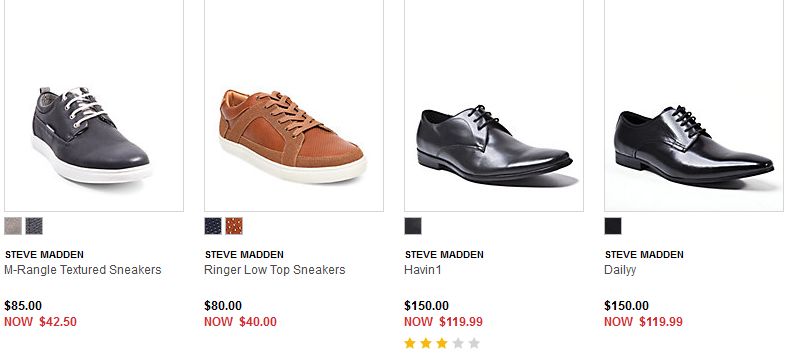
Task: Pick the cognac brown swatch for Ringer sneakers
Action: [234, 226]
